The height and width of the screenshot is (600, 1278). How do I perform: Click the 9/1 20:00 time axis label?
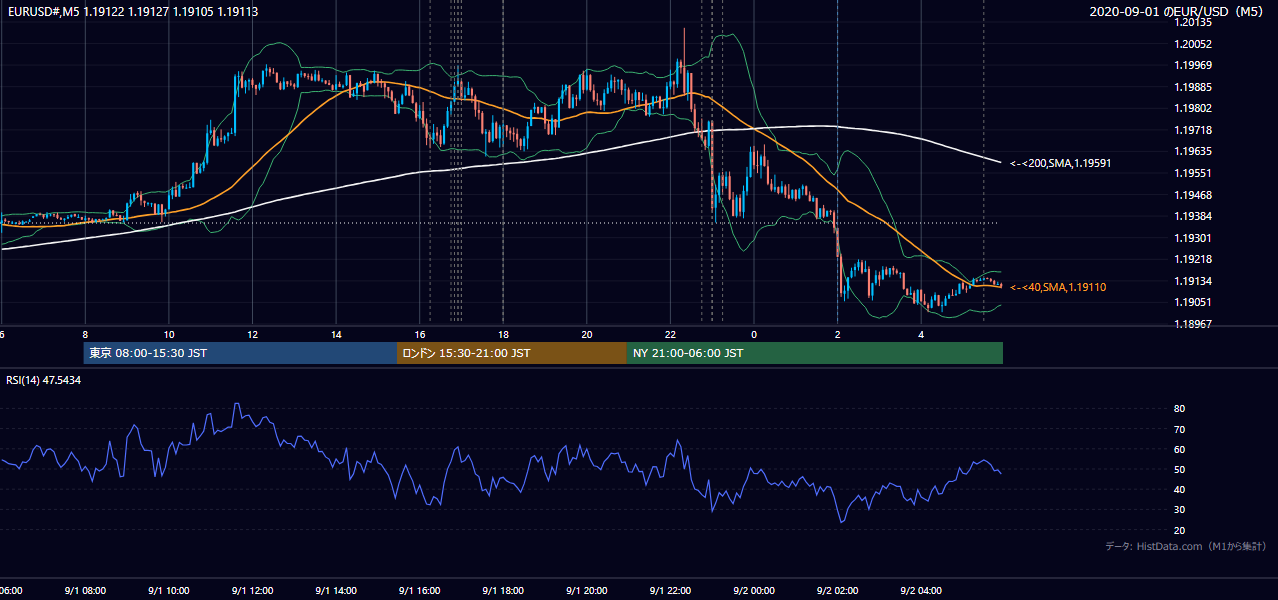click(587, 591)
